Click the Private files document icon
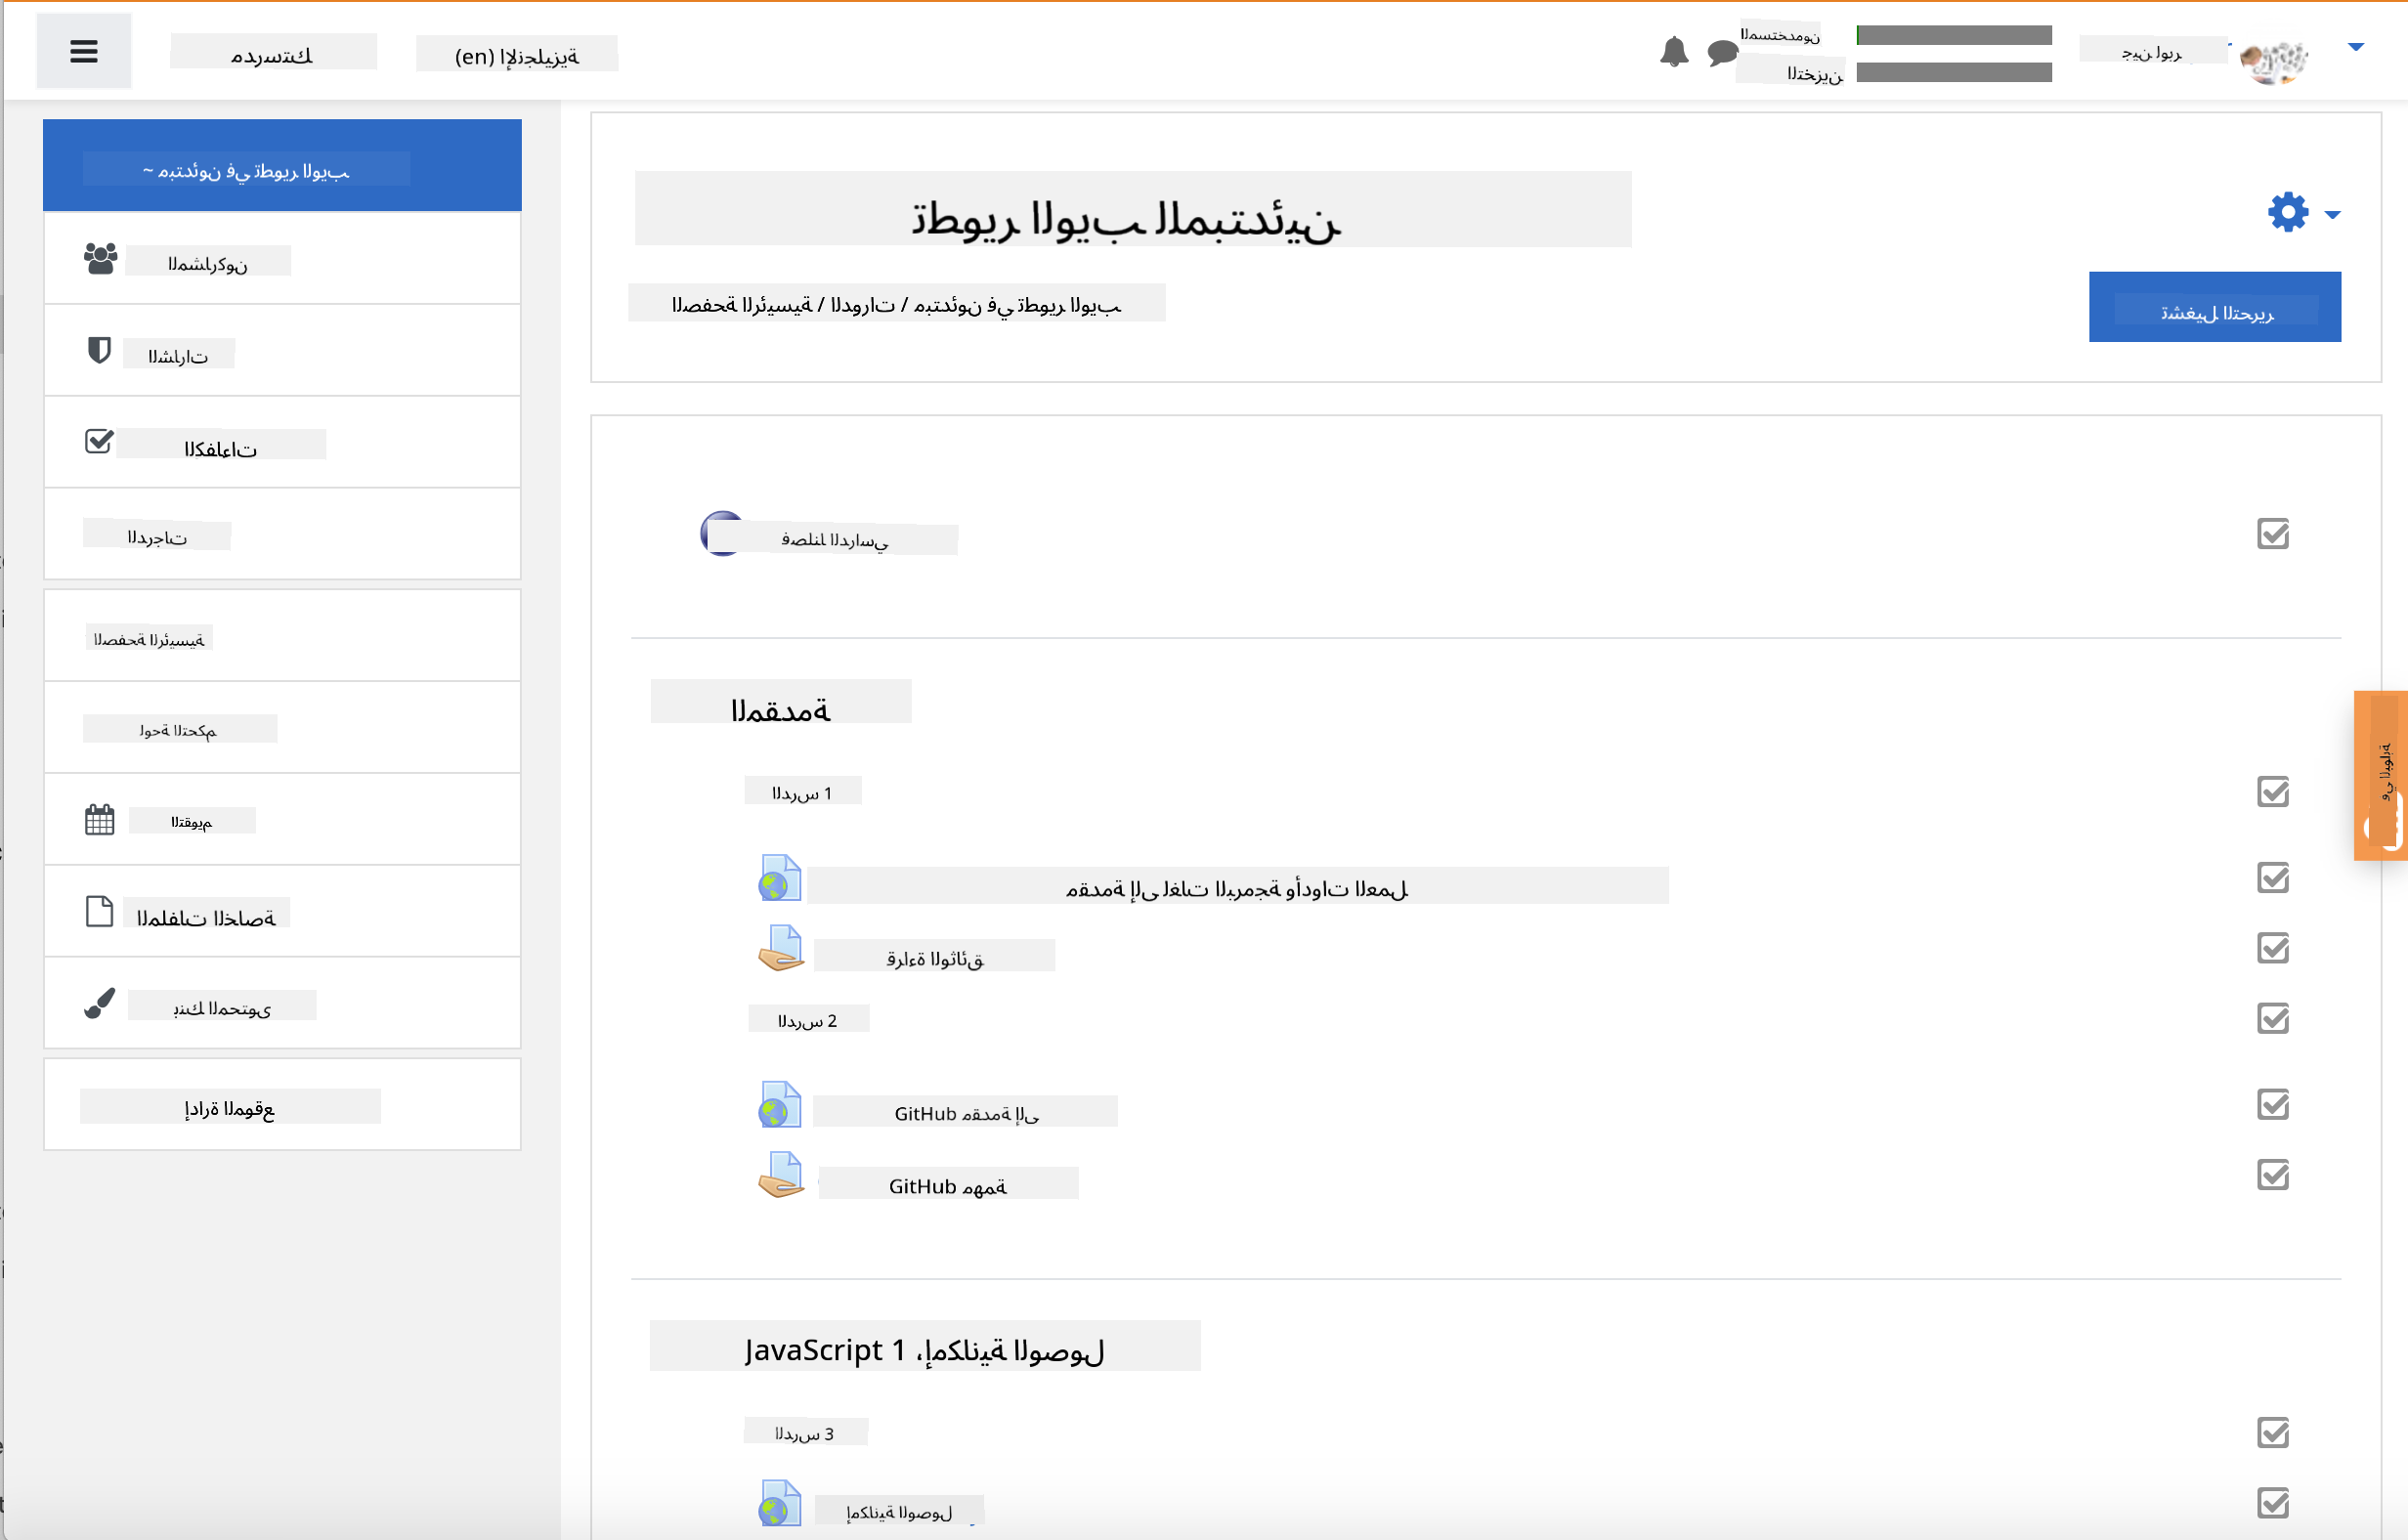Image resolution: width=2408 pixels, height=1540 pixels. coord(99,912)
